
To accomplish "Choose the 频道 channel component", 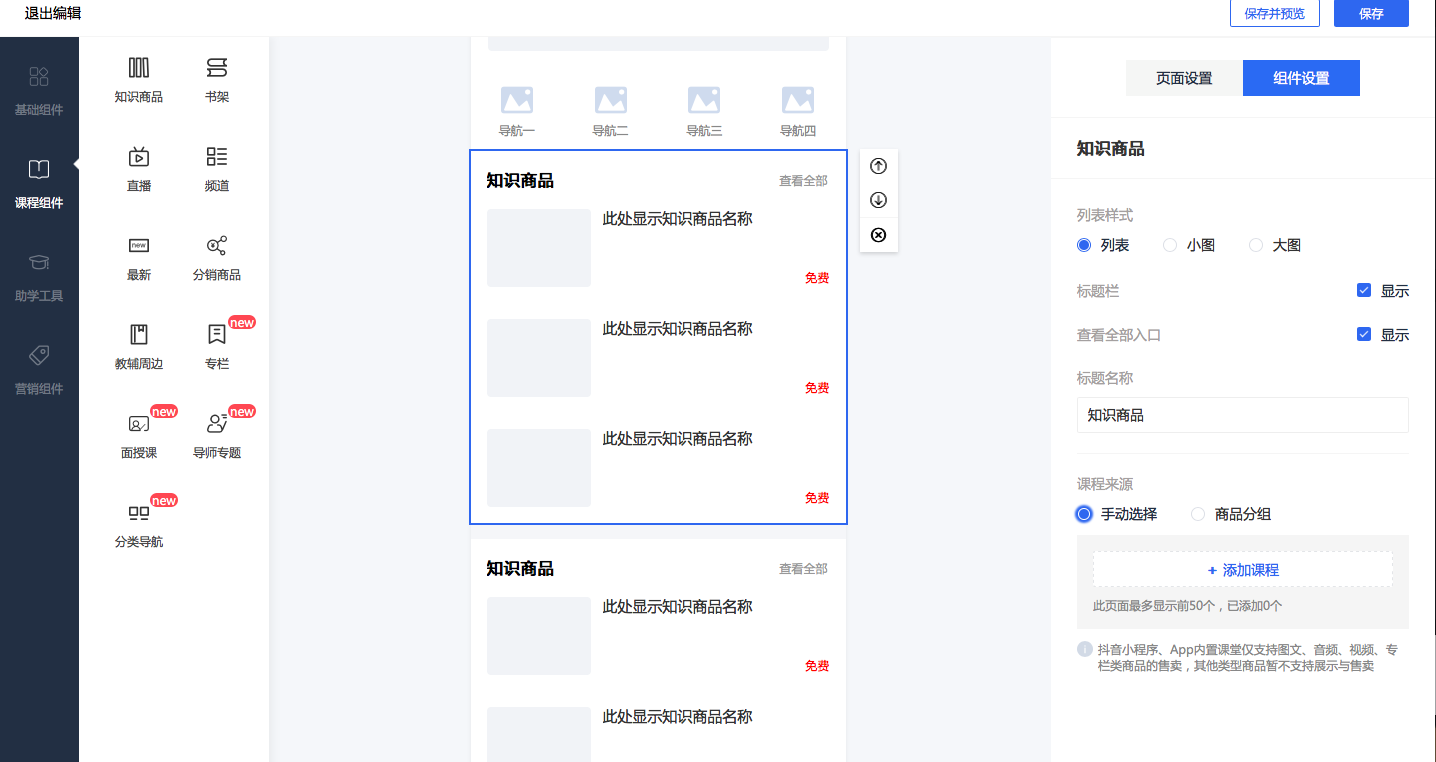I will (x=217, y=169).
